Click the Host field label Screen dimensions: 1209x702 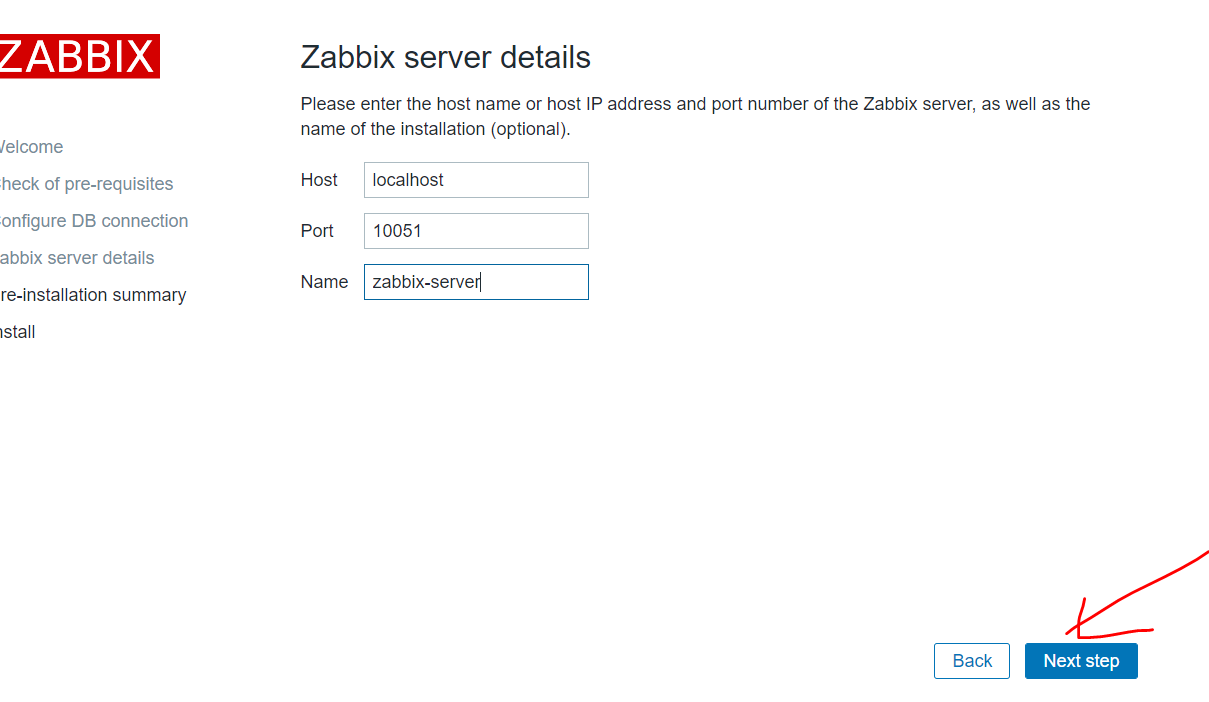coord(319,180)
